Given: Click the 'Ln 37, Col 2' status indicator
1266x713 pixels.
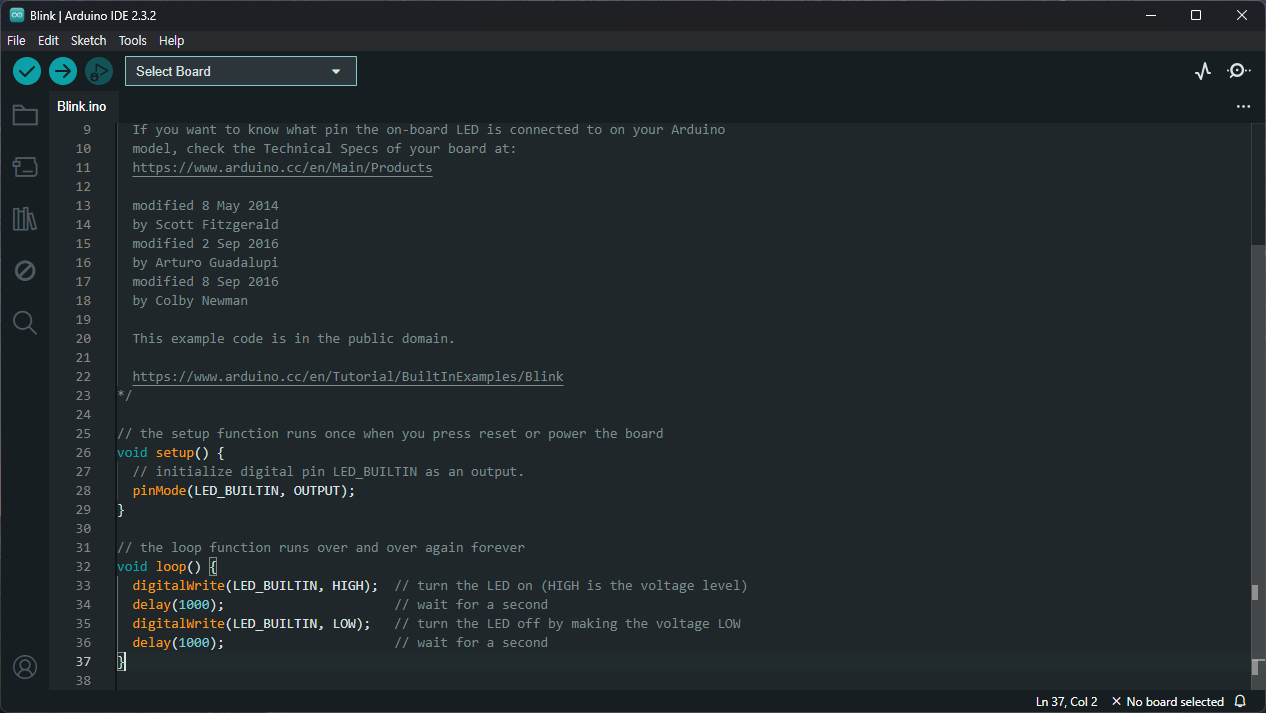Looking at the screenshot, I should pyautogui.click(x=1067, y=702).
